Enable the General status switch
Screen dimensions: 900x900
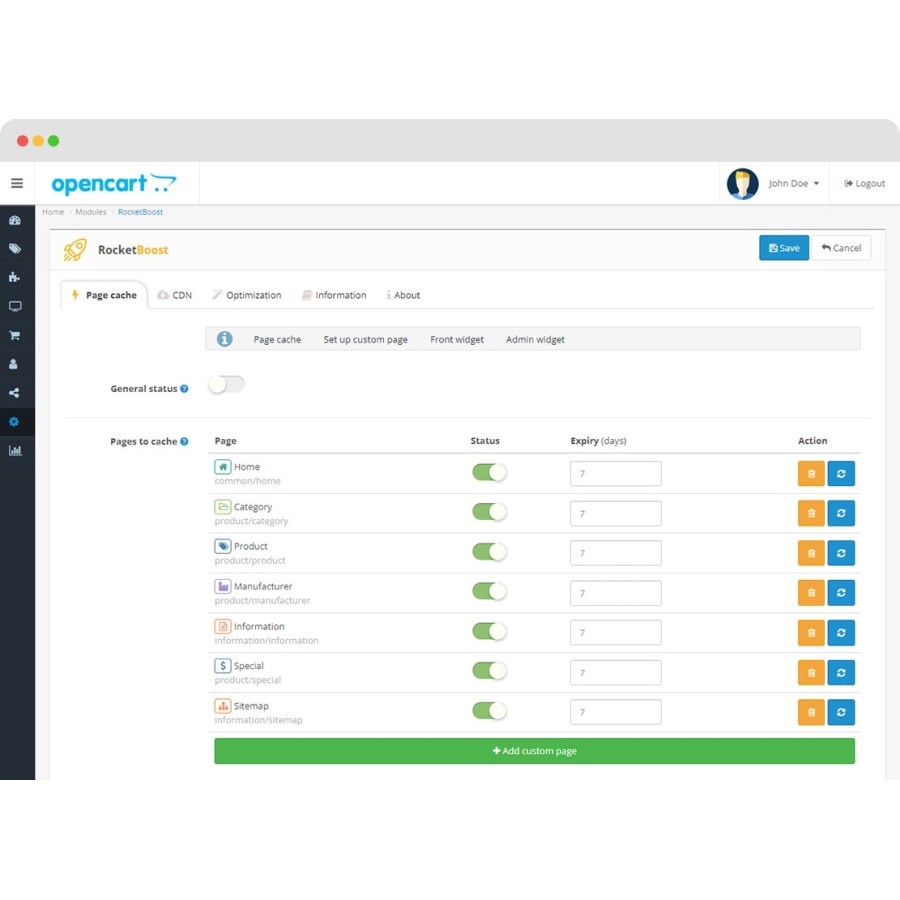(226, 384)
